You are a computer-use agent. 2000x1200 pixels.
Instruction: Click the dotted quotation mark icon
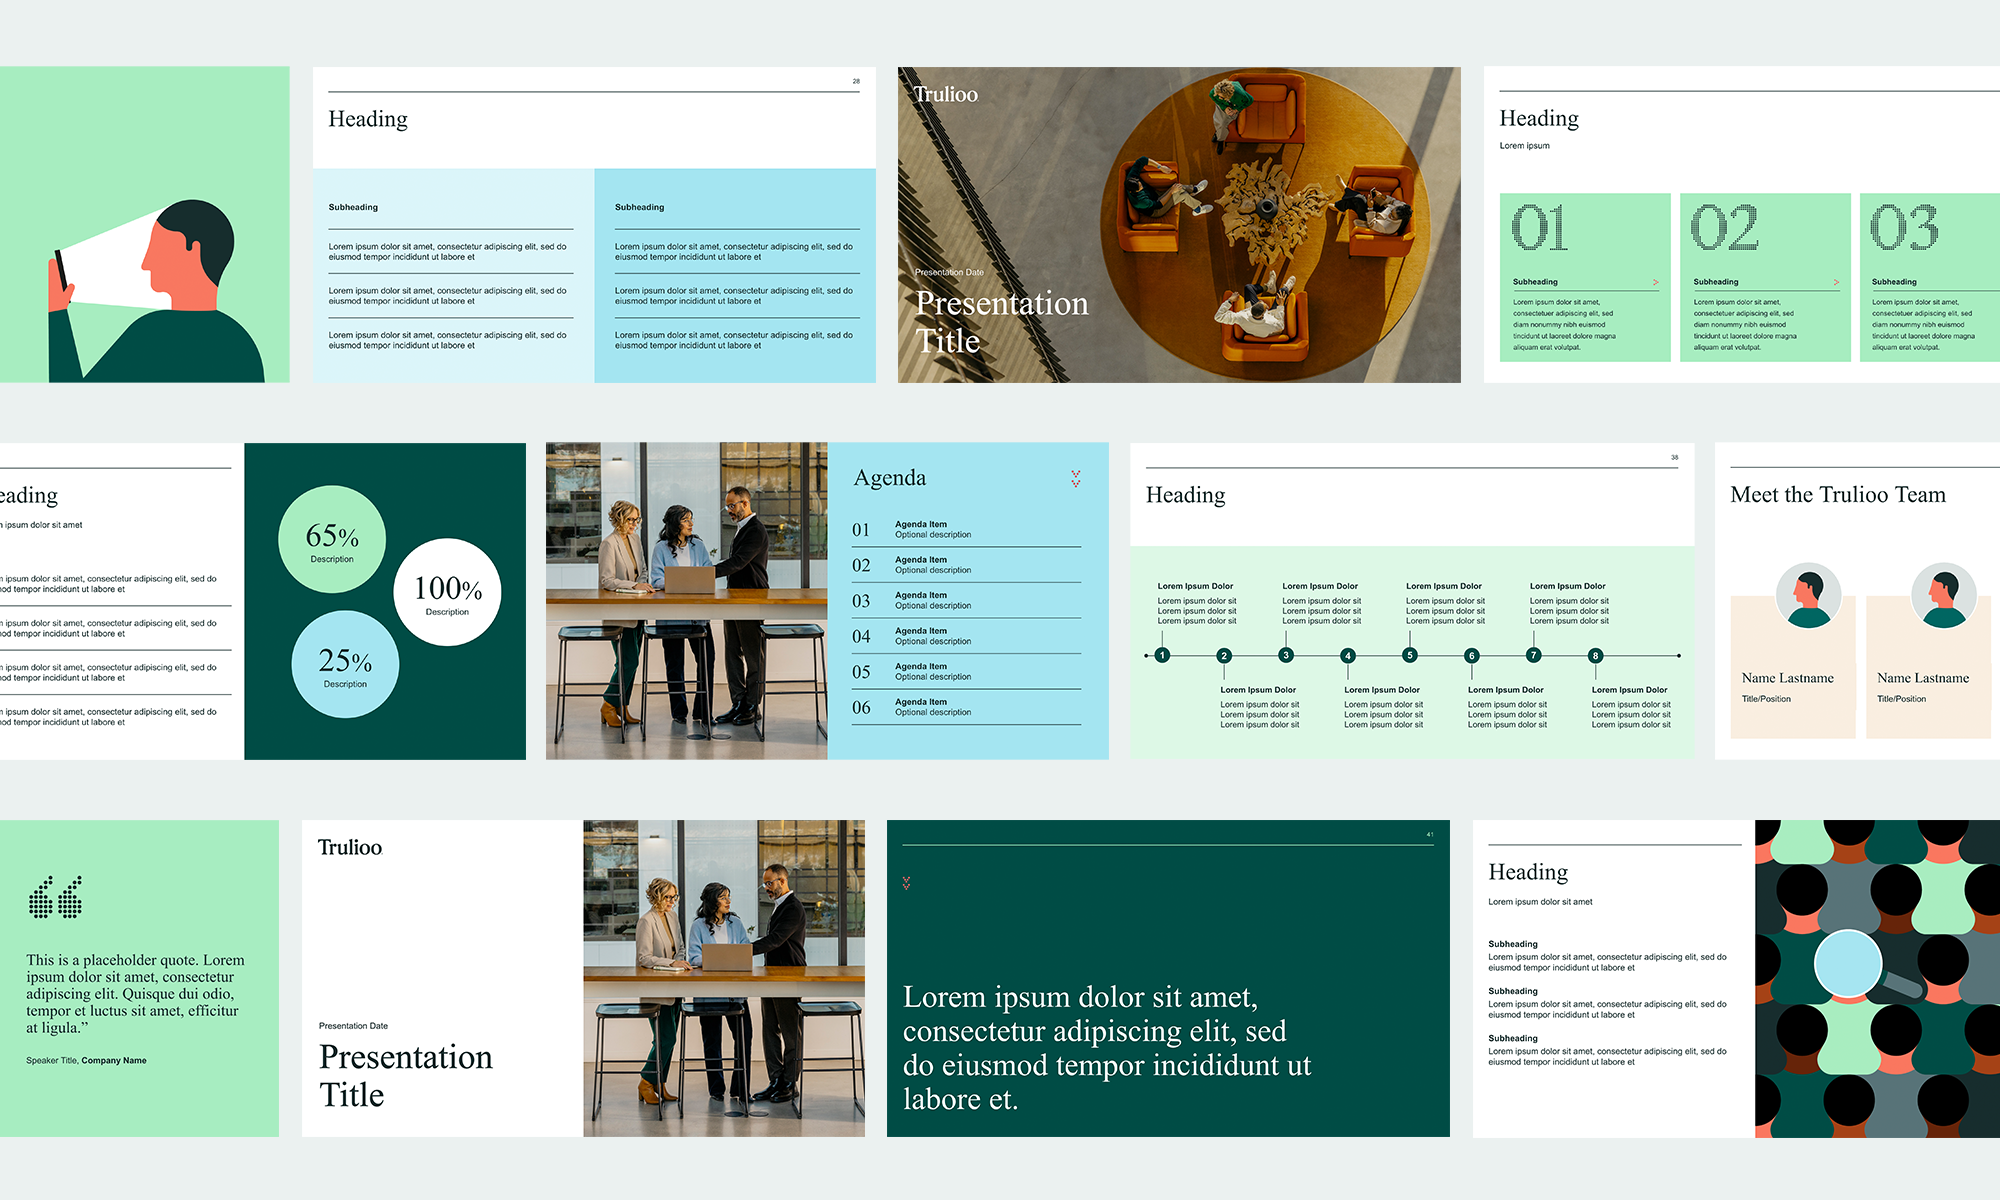click(56, 897)
